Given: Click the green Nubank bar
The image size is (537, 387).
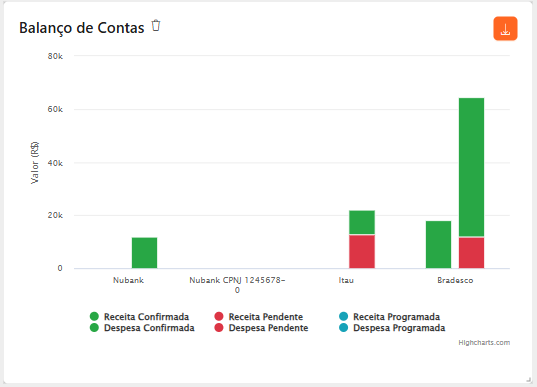Looking at the screenshot, I should point(145,253).
